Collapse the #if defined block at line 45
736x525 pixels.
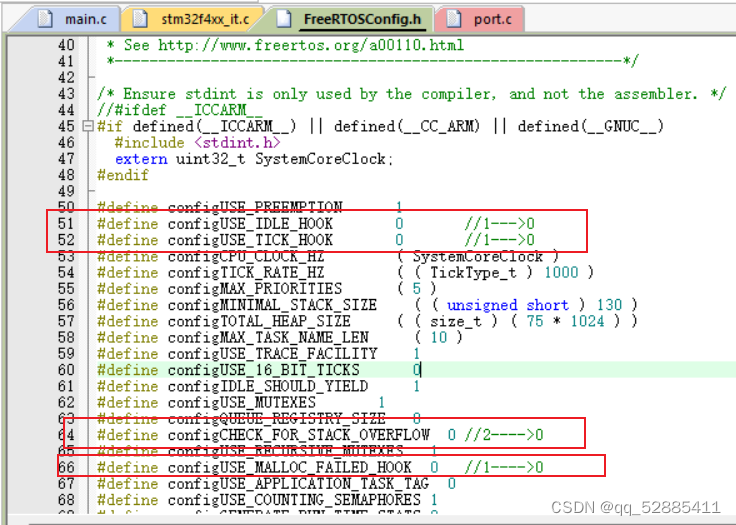click(87, 126)
